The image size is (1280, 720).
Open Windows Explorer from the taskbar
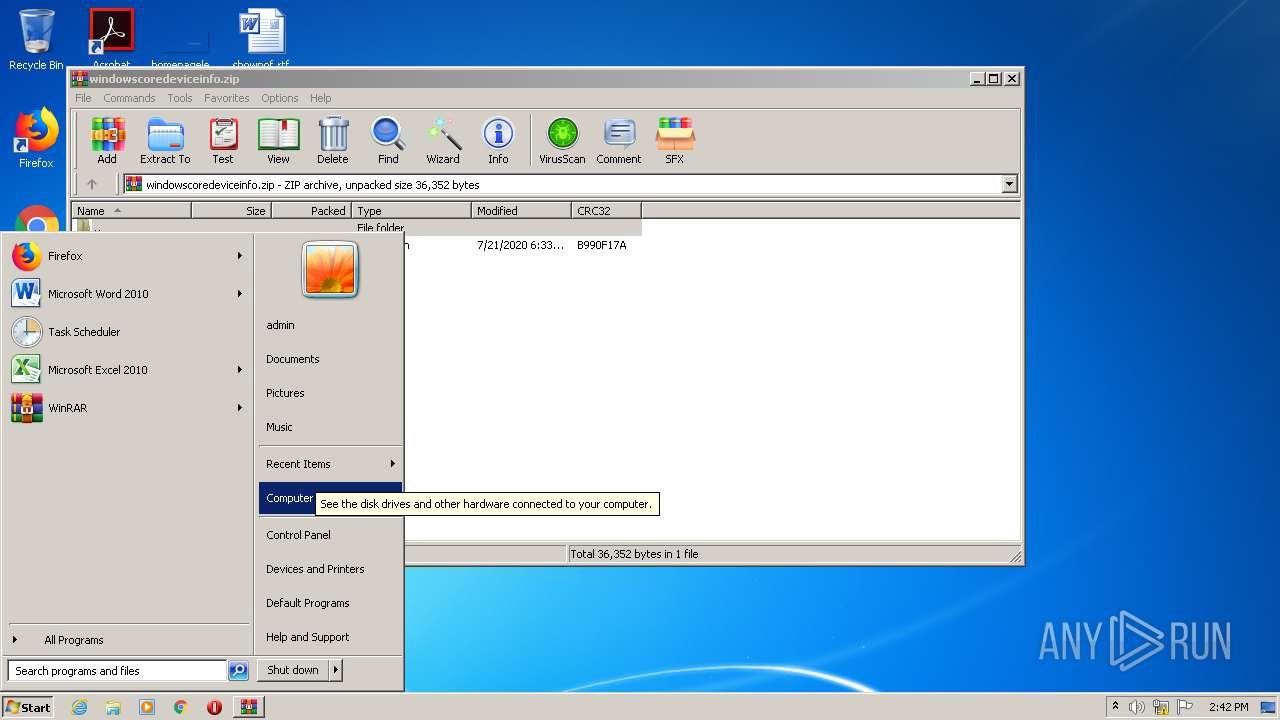coord(113,707)
